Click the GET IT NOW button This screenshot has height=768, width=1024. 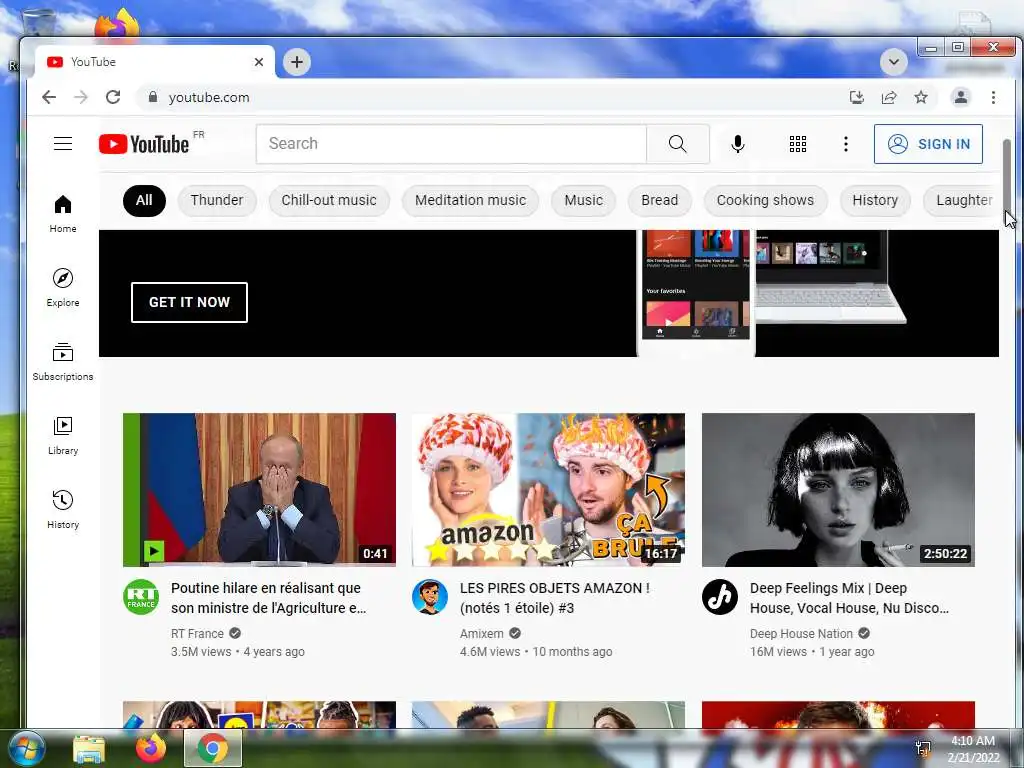[189, 302]
